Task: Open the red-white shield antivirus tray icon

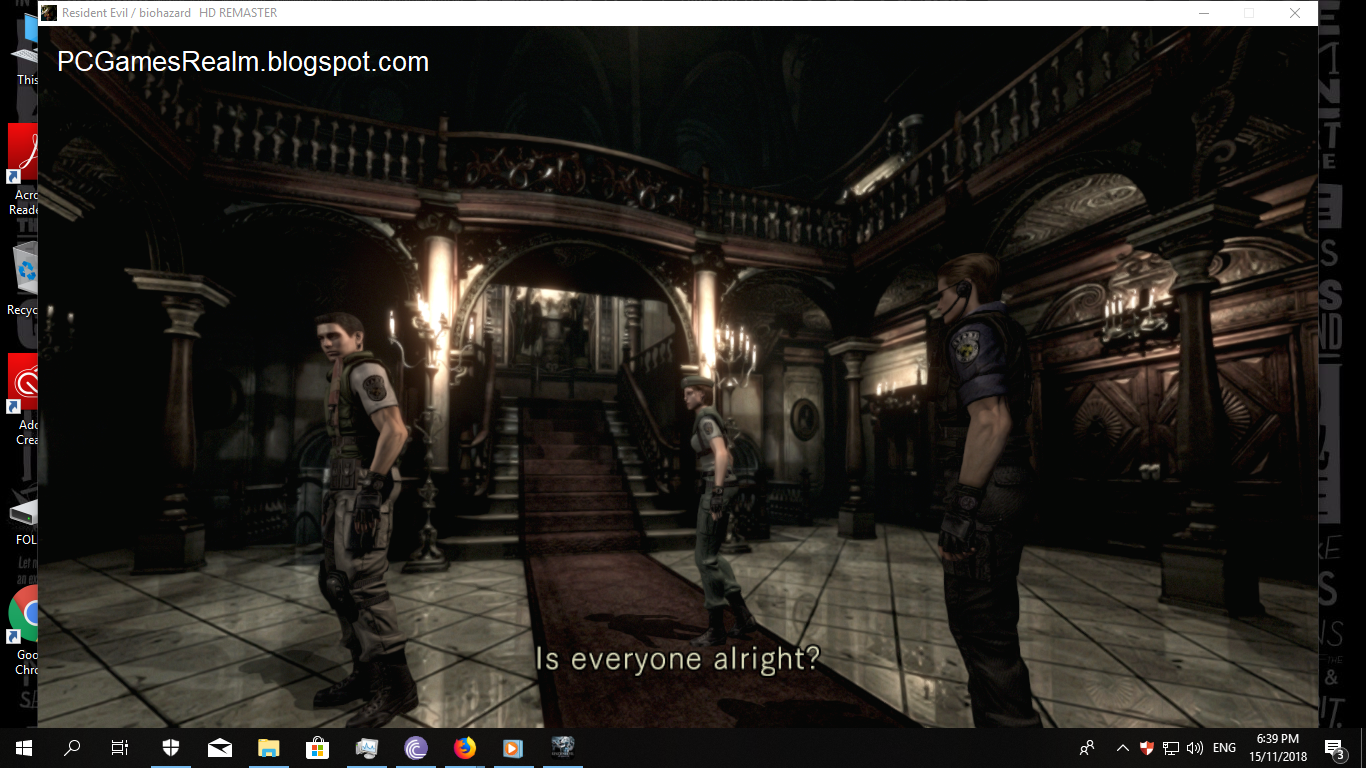Action: pyautogui.click(x=1147, y=747)
